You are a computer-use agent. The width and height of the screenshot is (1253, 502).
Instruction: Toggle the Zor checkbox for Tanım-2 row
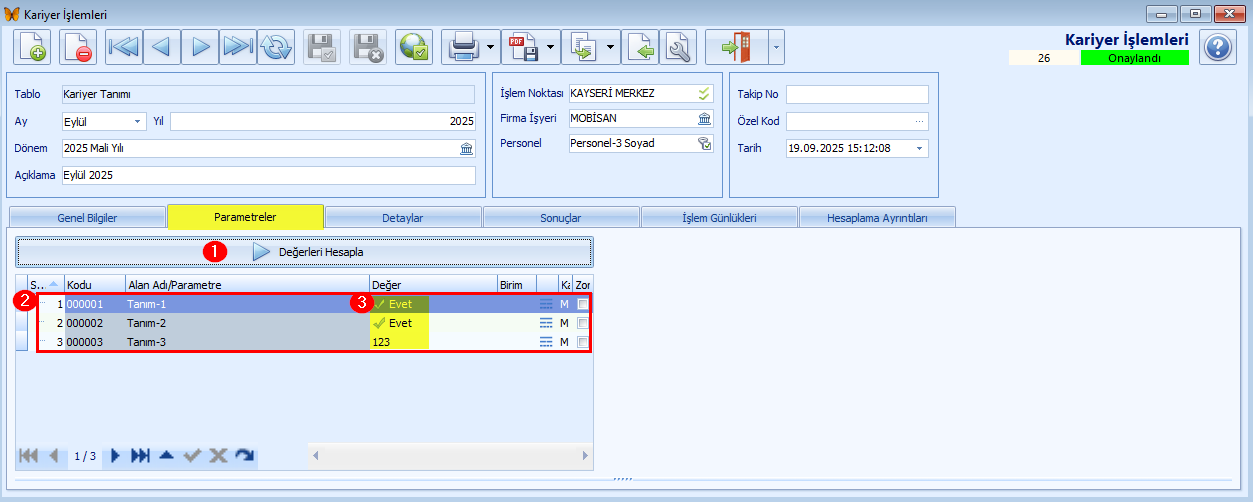click(583, 323)
